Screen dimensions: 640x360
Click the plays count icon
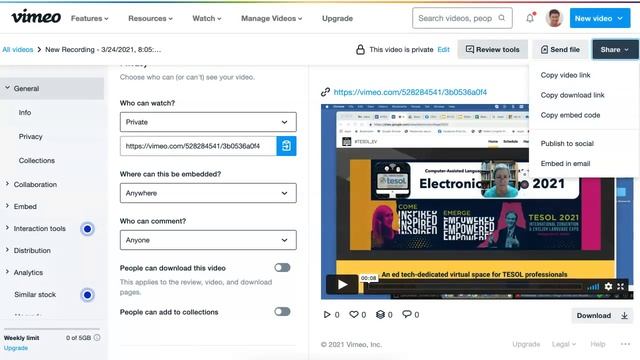tap(327, 314)
